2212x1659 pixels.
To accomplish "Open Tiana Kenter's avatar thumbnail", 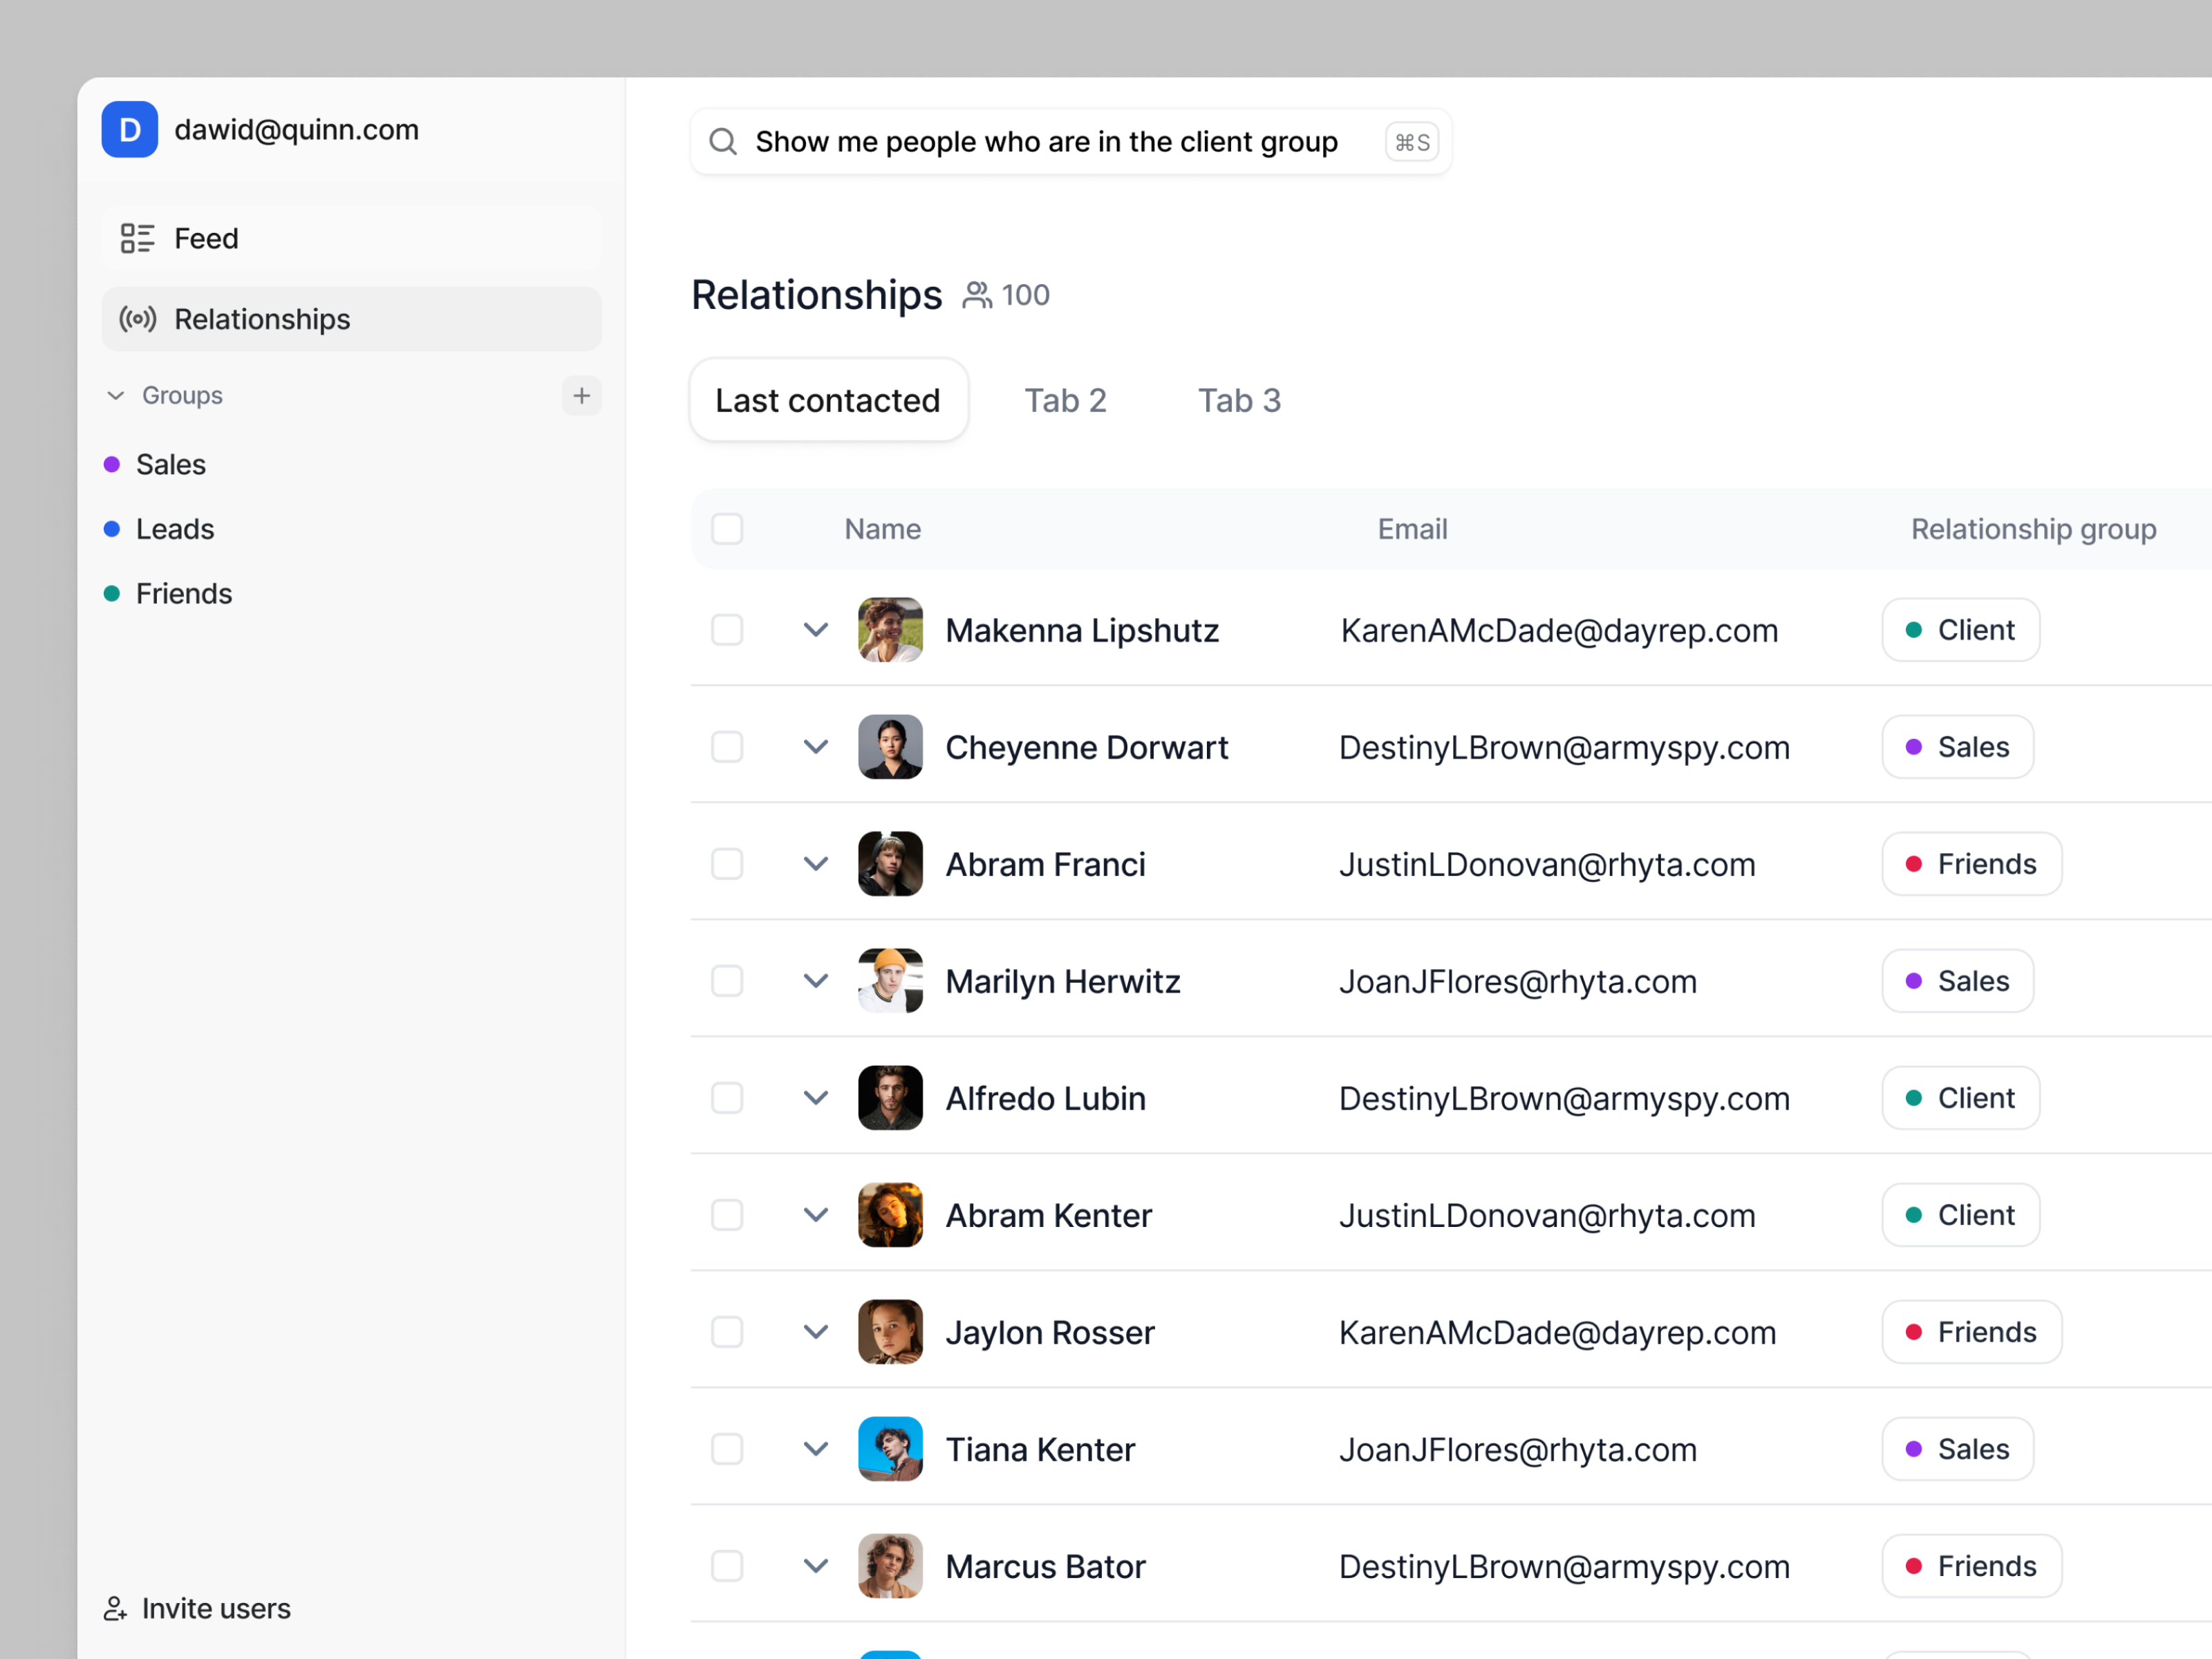I will (x=890, y=1449).
